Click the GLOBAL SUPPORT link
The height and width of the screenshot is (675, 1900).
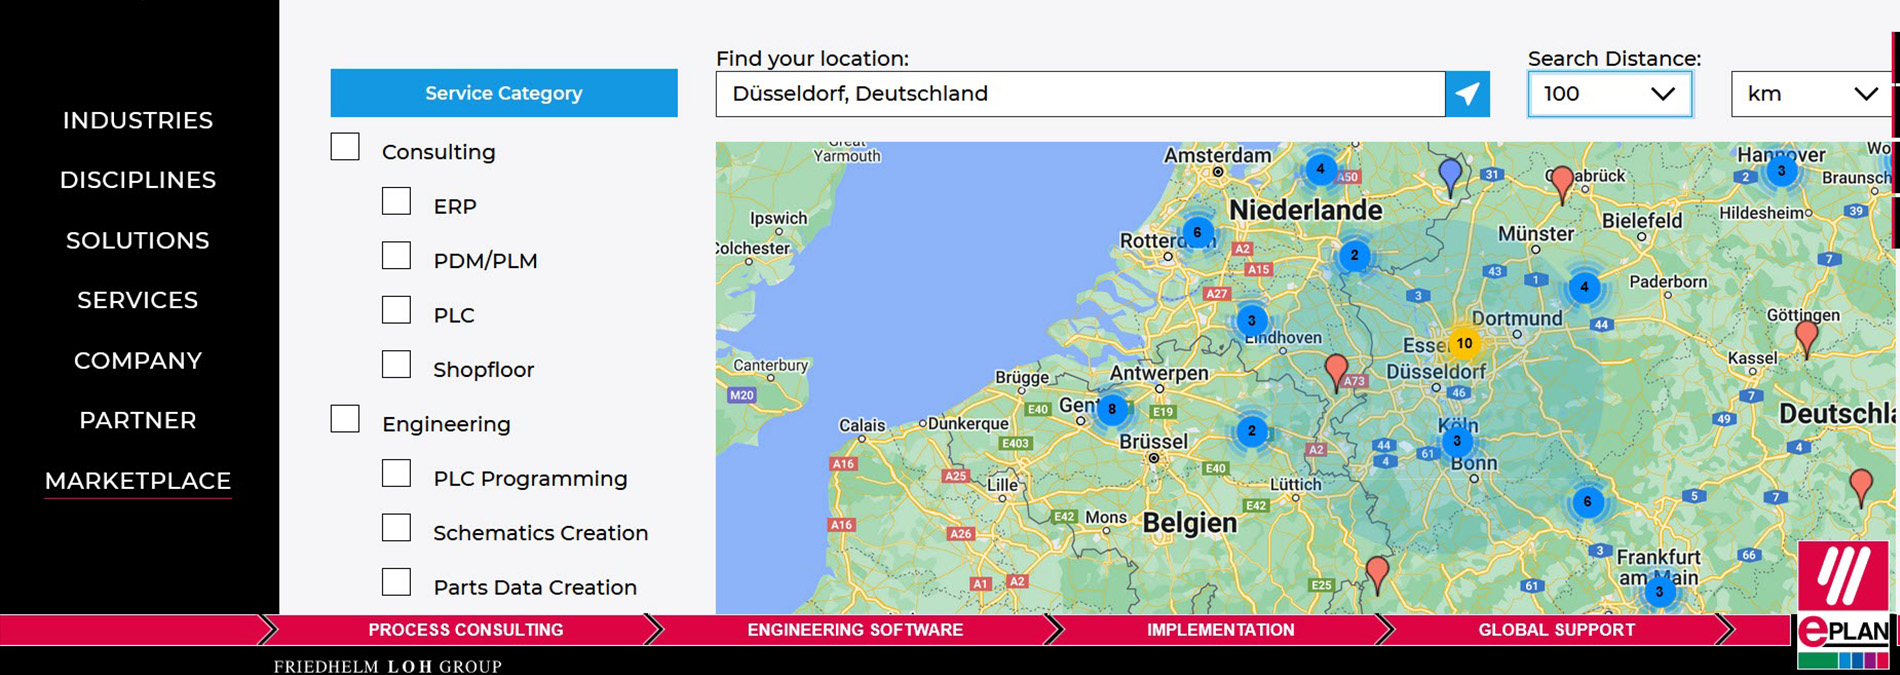[x=1557, y=630]
